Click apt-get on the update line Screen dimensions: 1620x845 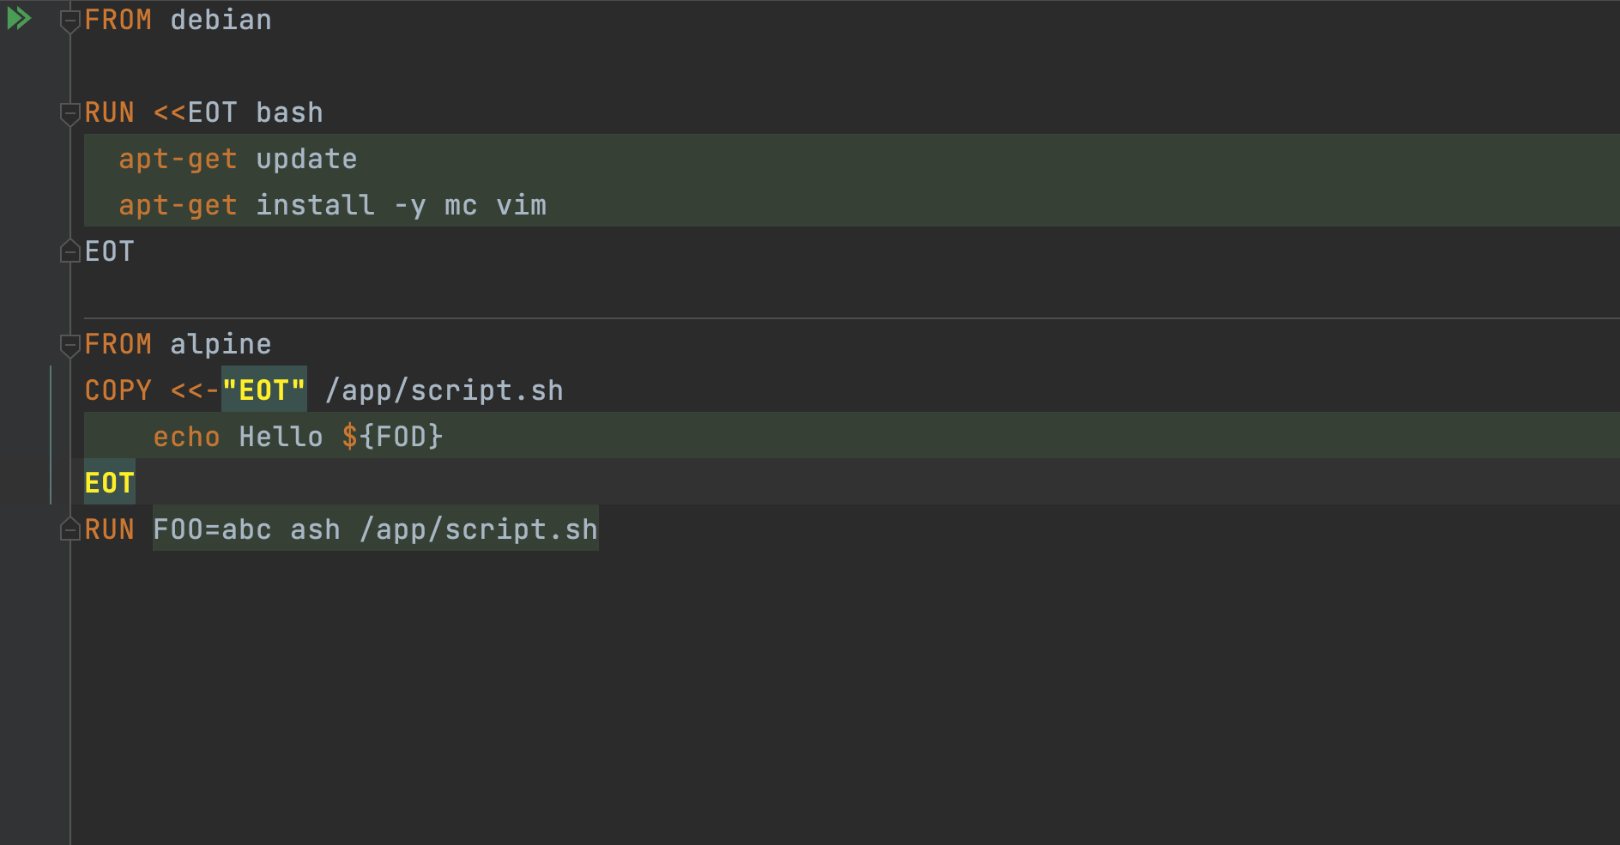click(177, 159)
